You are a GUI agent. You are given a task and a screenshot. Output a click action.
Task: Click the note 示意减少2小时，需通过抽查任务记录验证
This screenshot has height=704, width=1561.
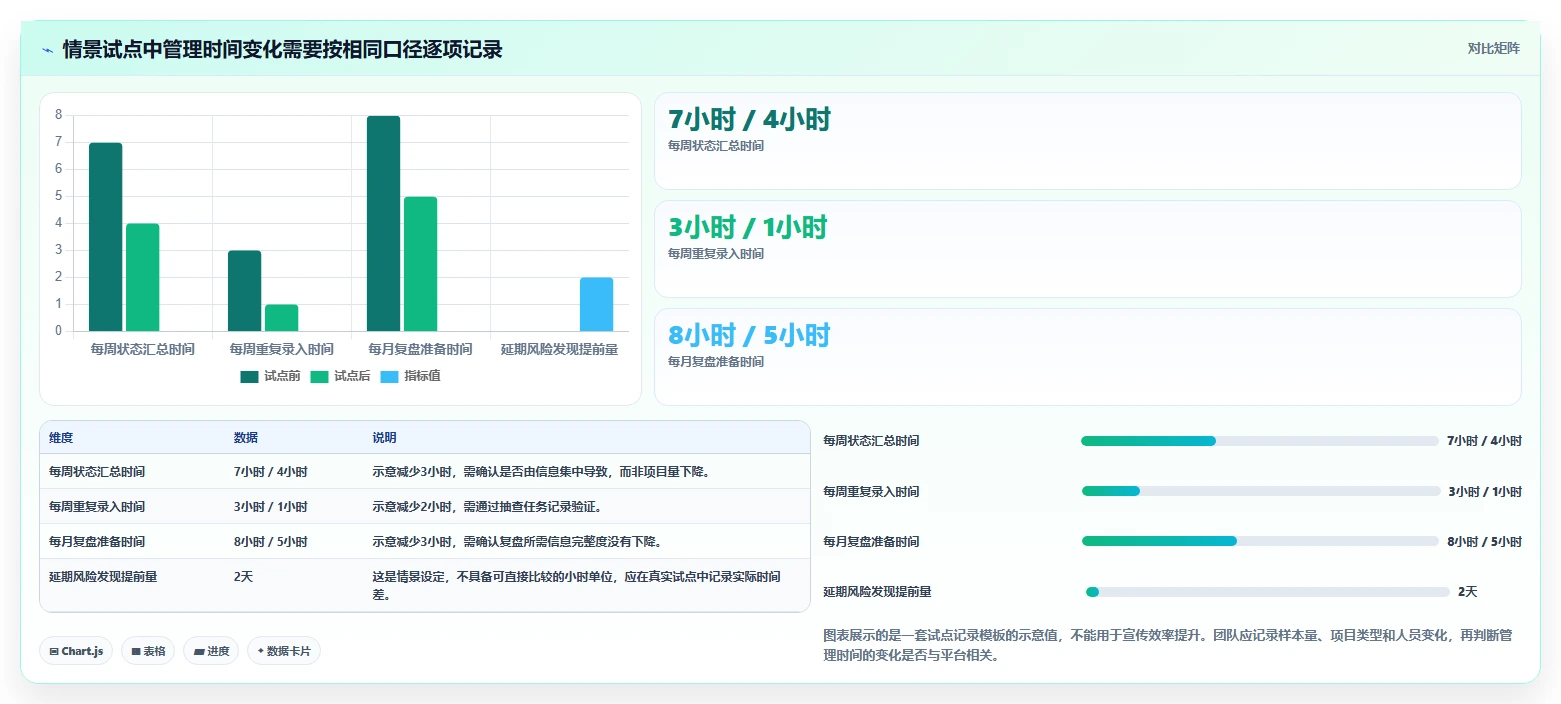coord(486,507)
